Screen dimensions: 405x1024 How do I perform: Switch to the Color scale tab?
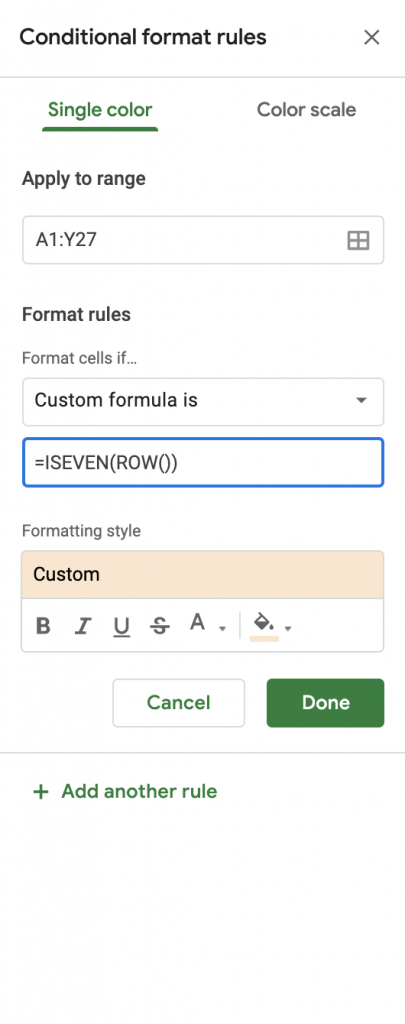pyautogui.click(x=306, y=109)
